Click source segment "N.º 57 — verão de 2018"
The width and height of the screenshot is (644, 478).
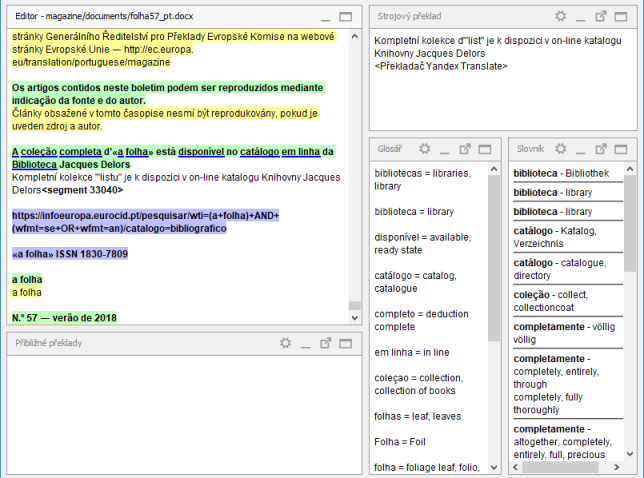(64, 318)
